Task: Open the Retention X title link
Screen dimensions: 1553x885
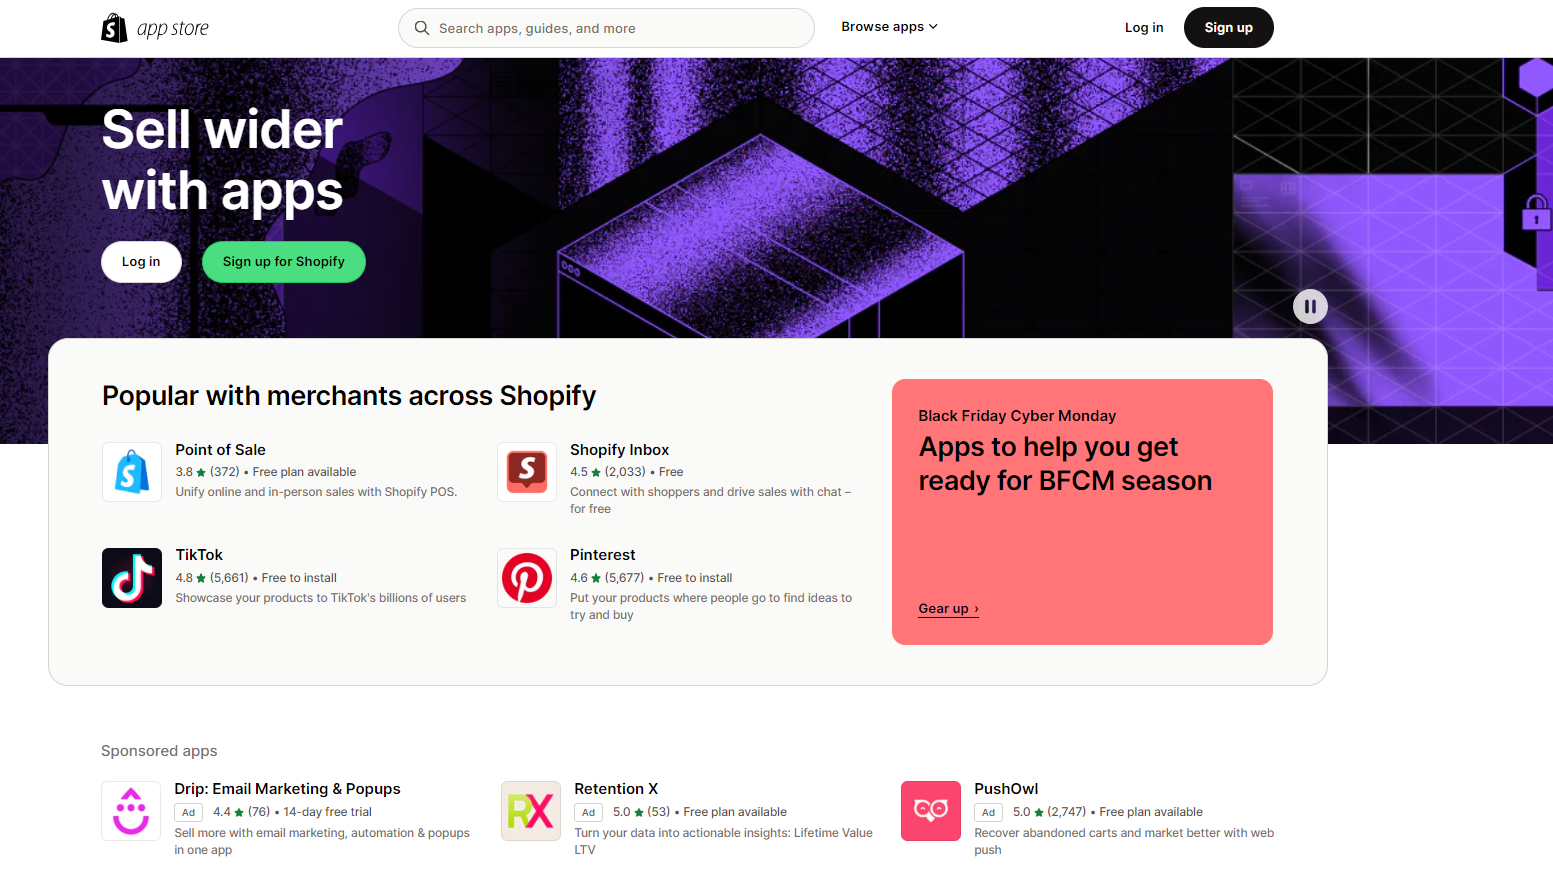Action: point(616,789)
